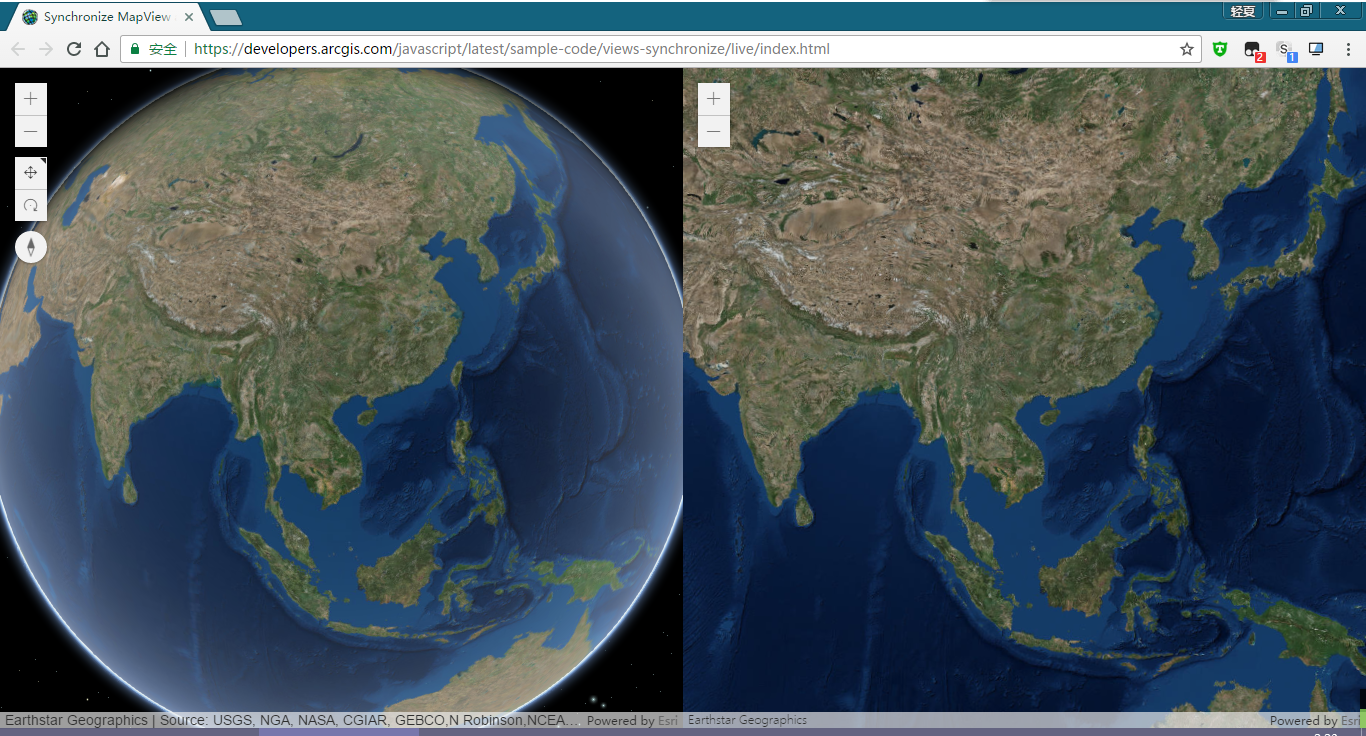Zoom in on the right 2D map
The height and width of the screenshot is (736, 1366).
[x=713, y=99]
